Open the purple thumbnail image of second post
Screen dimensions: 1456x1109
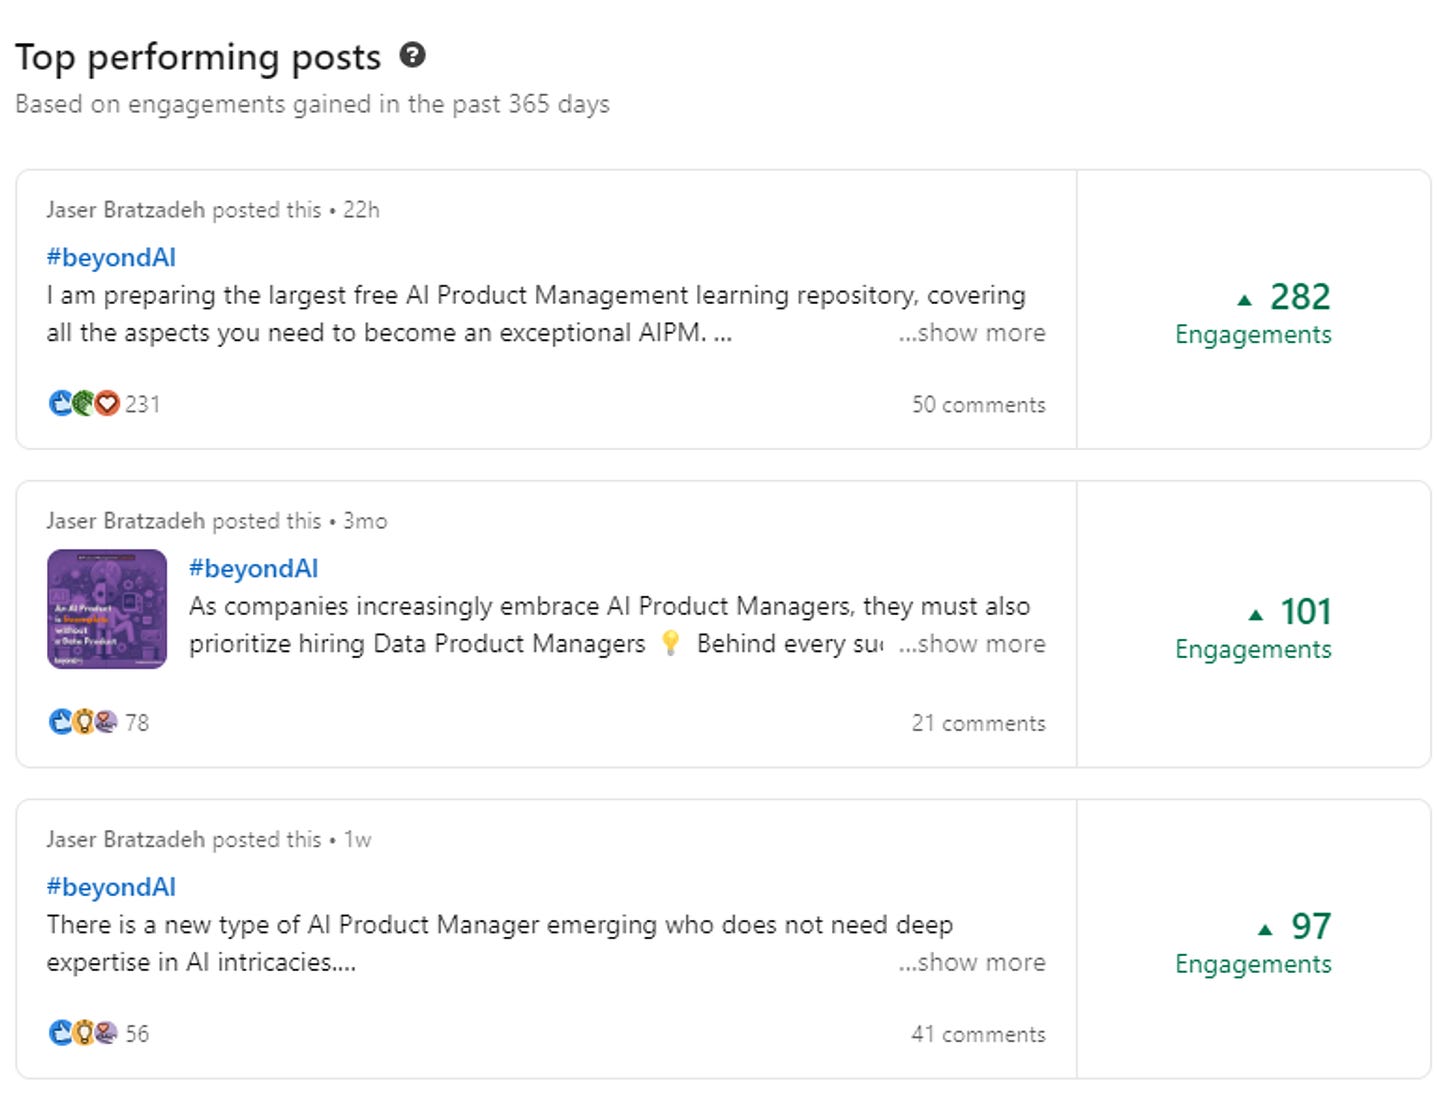tap(107, 609)
